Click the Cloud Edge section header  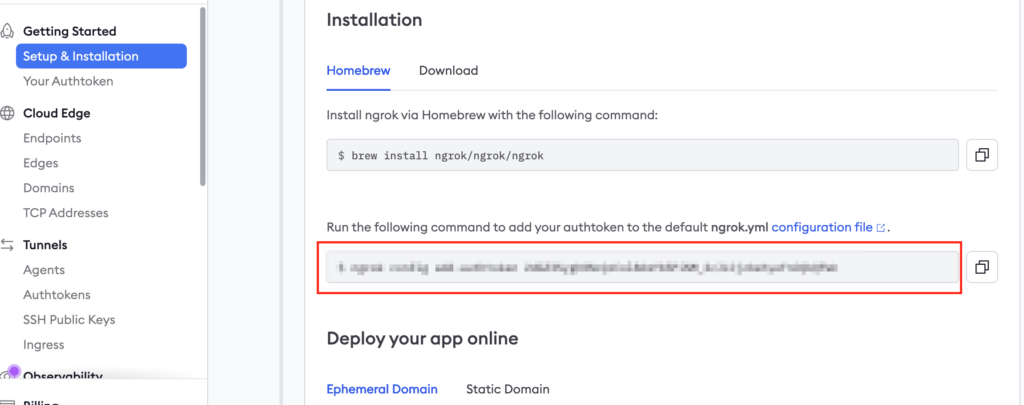pos(57,113)
